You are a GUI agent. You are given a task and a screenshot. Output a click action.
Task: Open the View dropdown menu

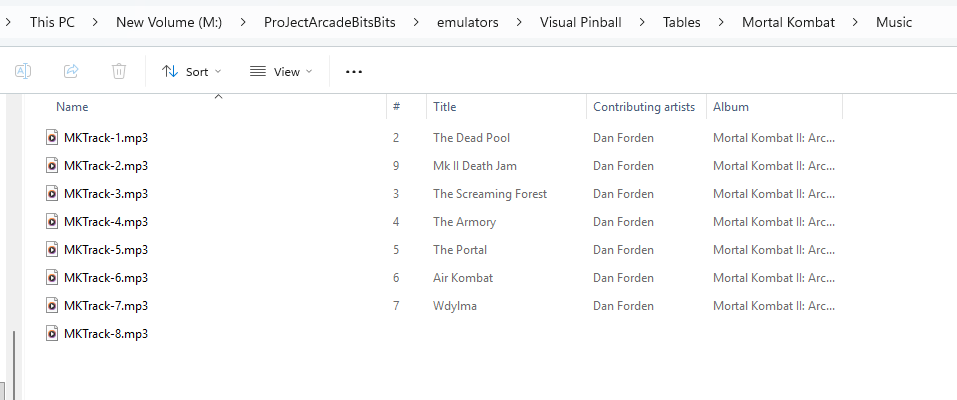[281, 71]
